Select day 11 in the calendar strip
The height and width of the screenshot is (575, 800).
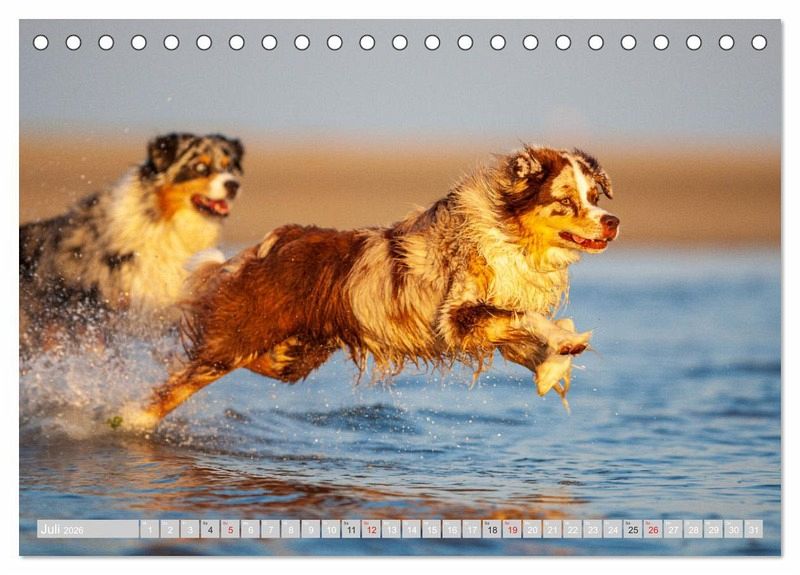[x=351, y=529]
